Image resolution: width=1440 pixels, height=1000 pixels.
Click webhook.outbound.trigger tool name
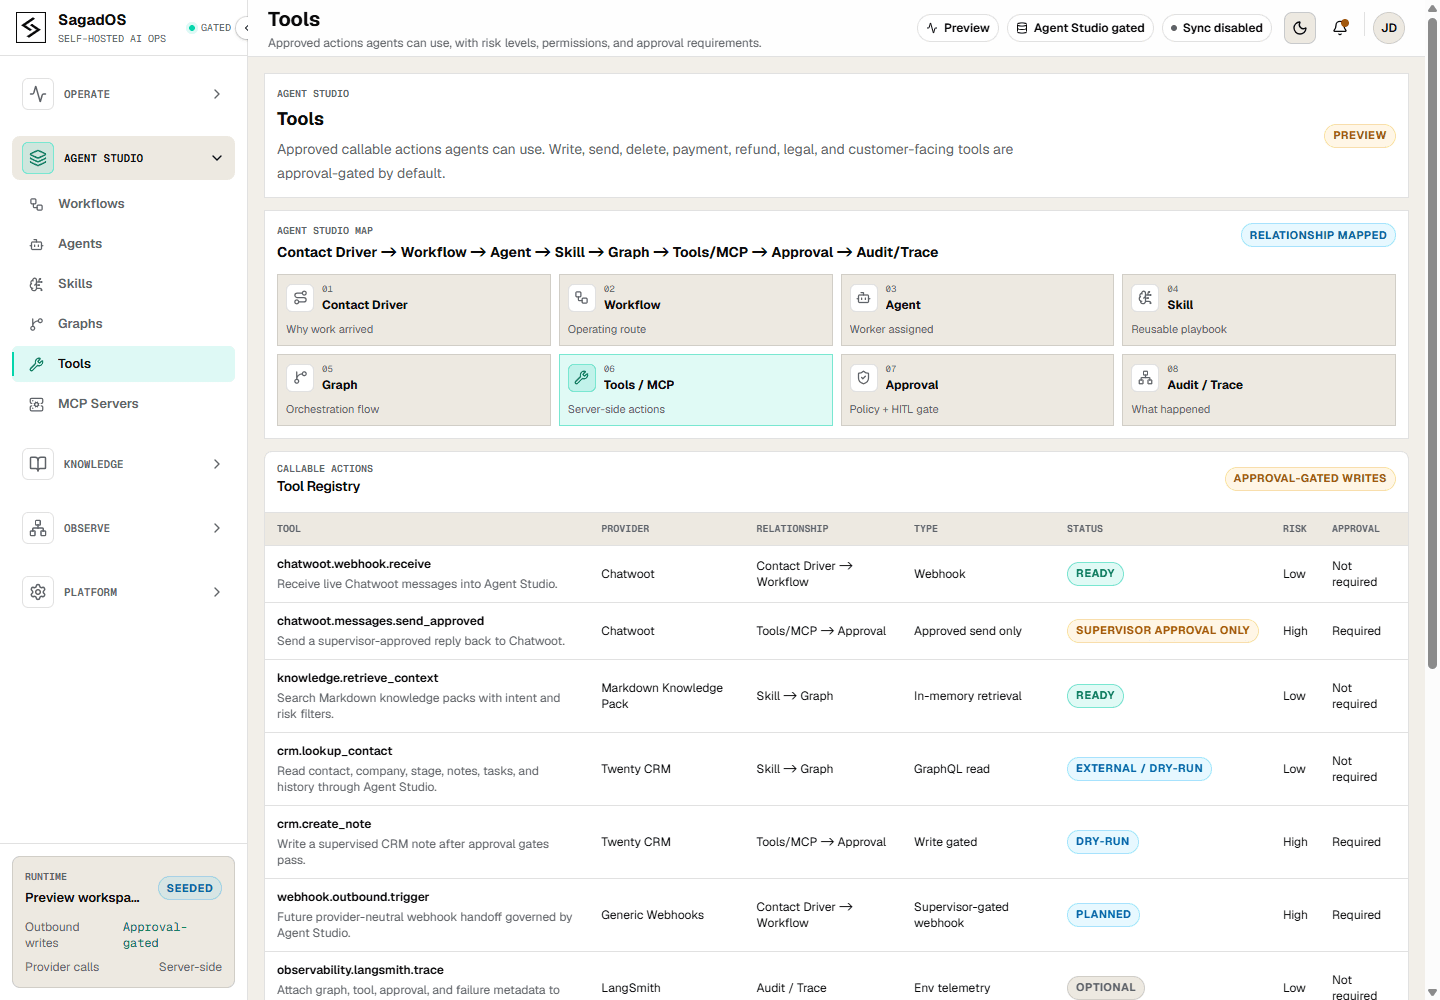coord(353,897)
